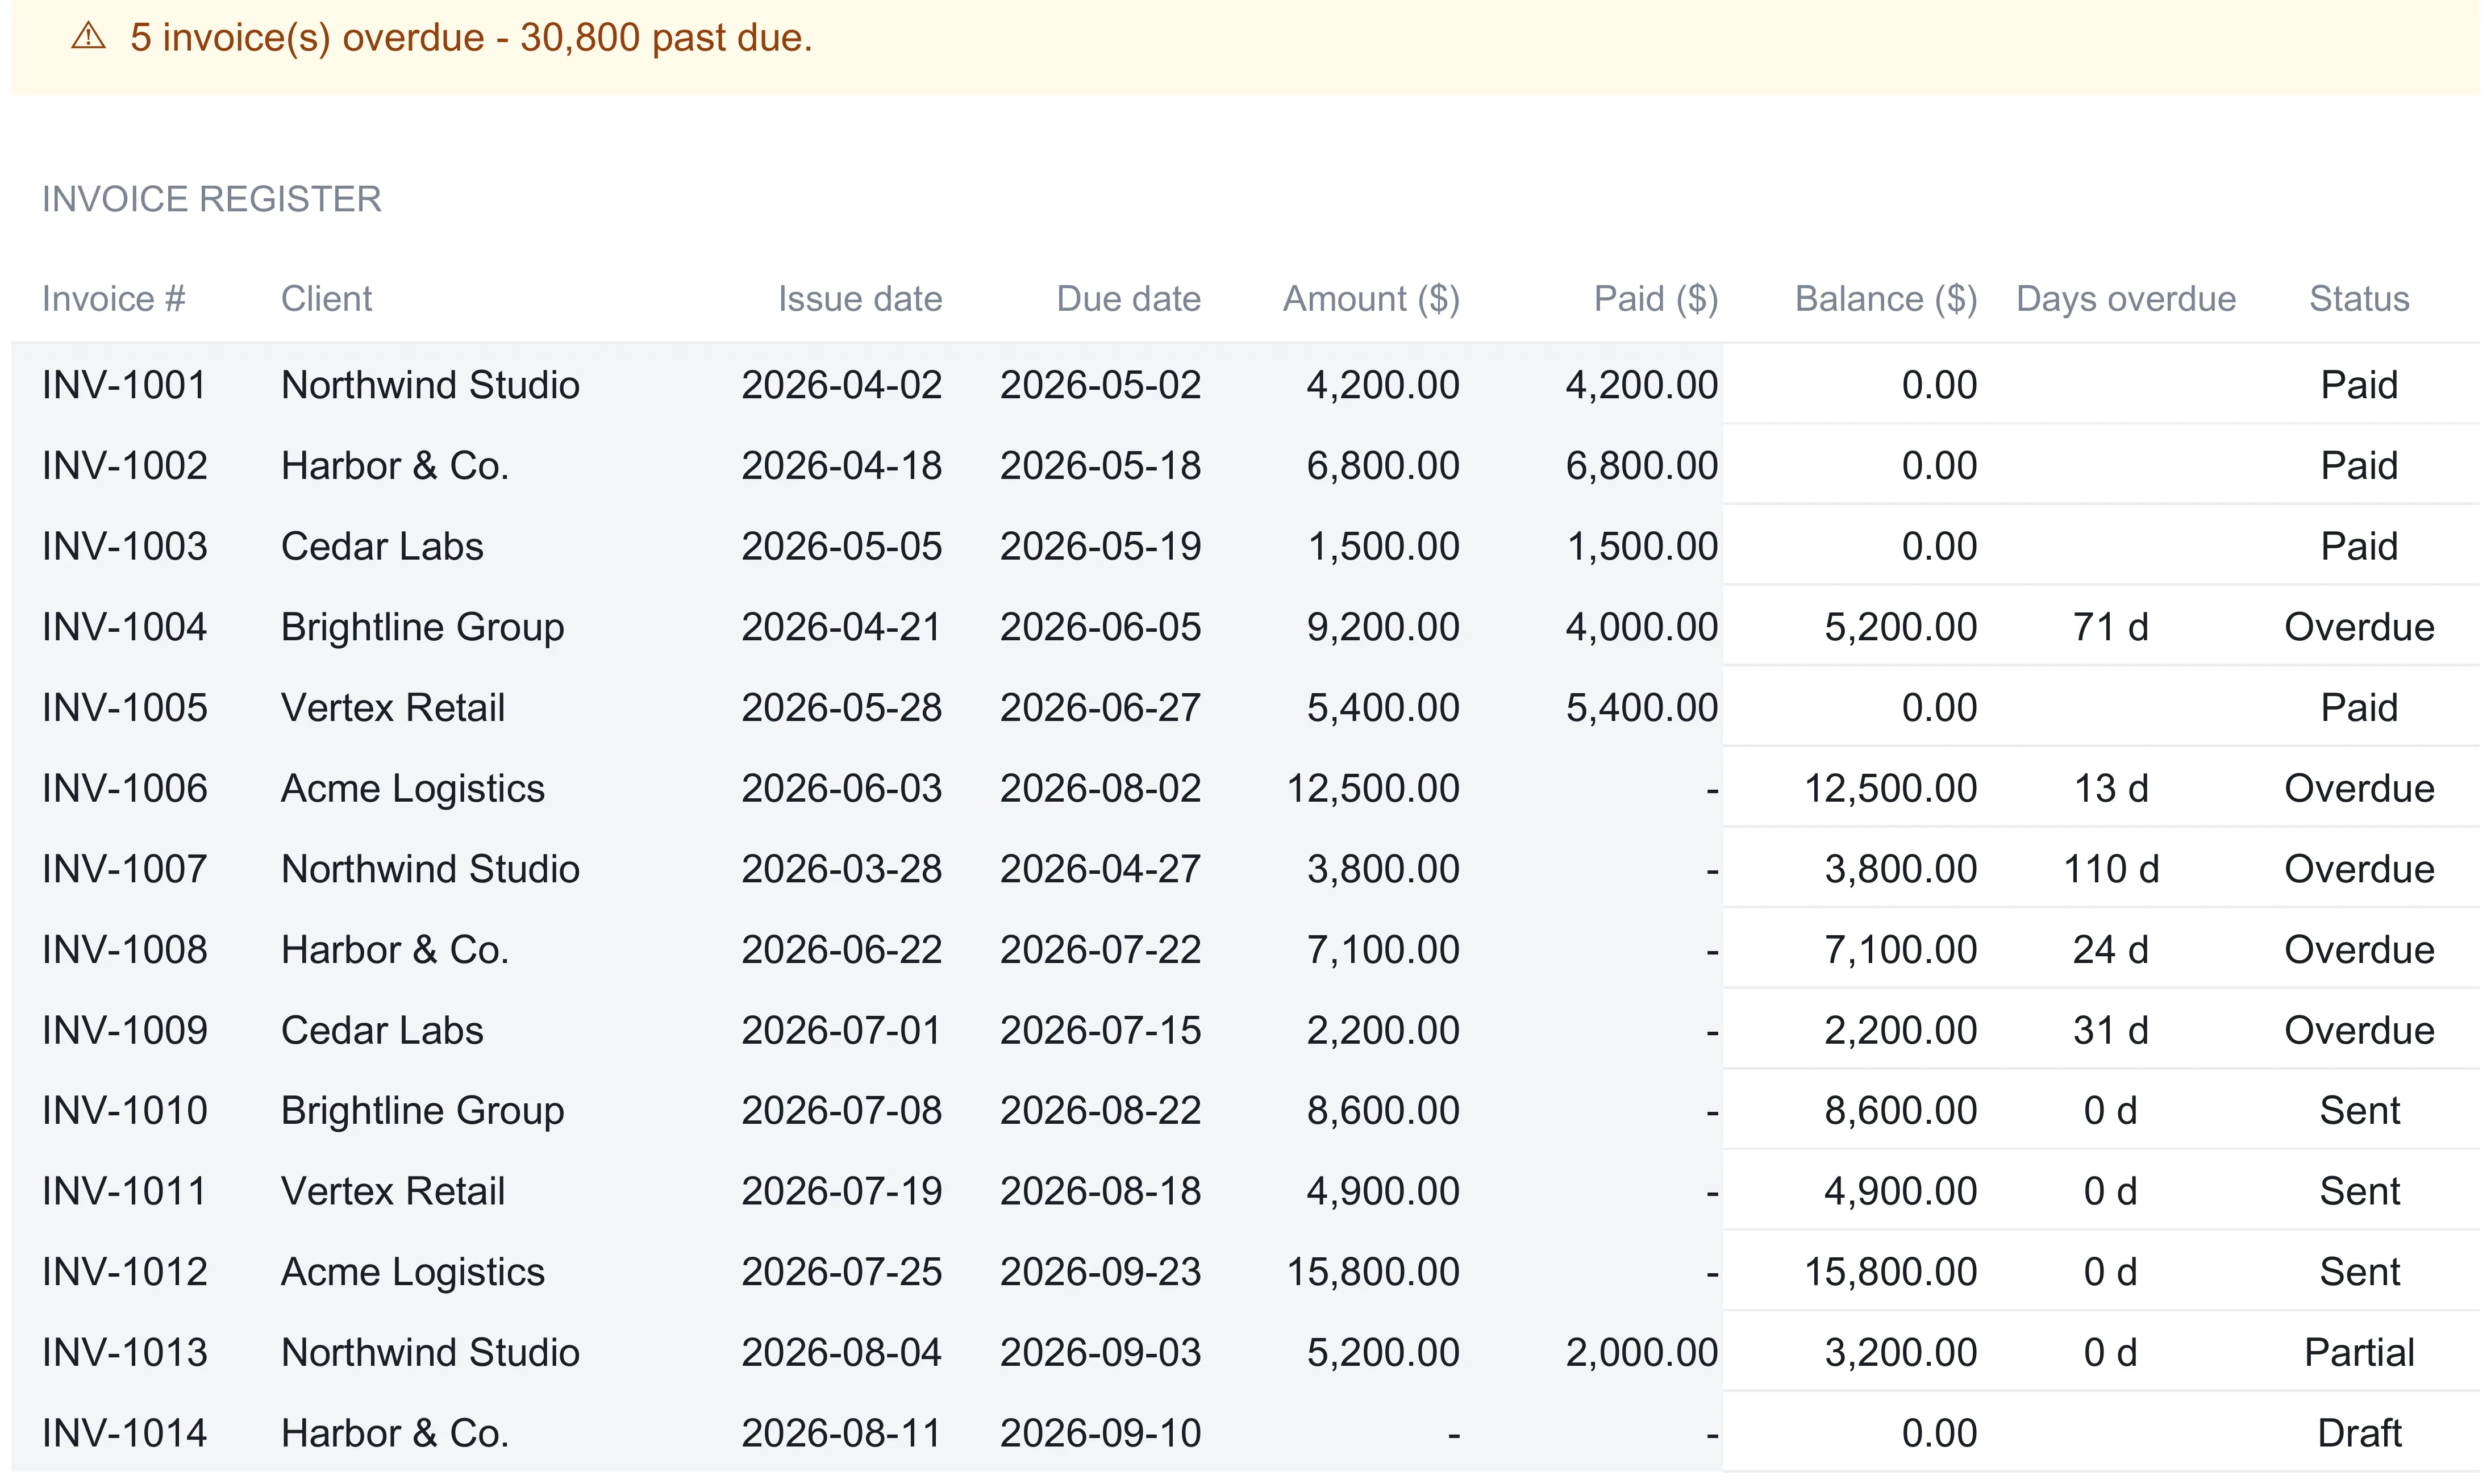Select invoice number INV-1007
The image size is (2491, 1484).
click(125, 869)
